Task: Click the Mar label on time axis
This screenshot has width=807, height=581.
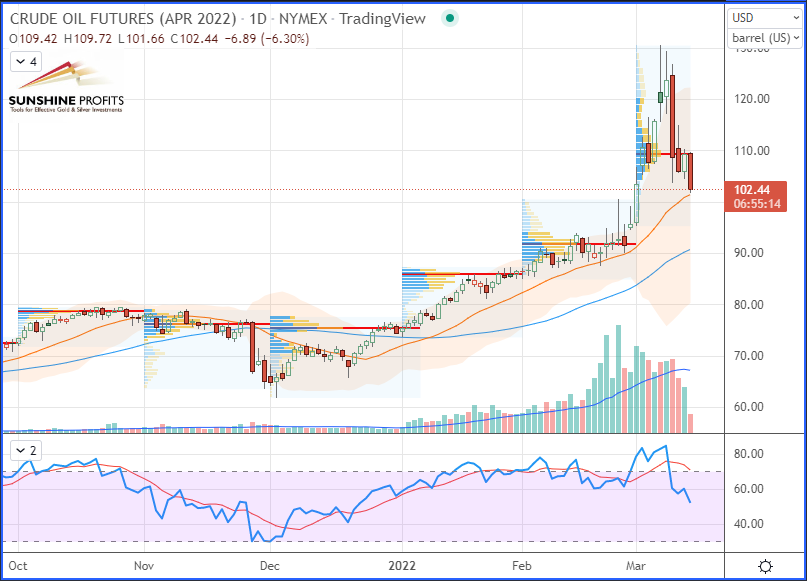Action: tap(636, 566)
